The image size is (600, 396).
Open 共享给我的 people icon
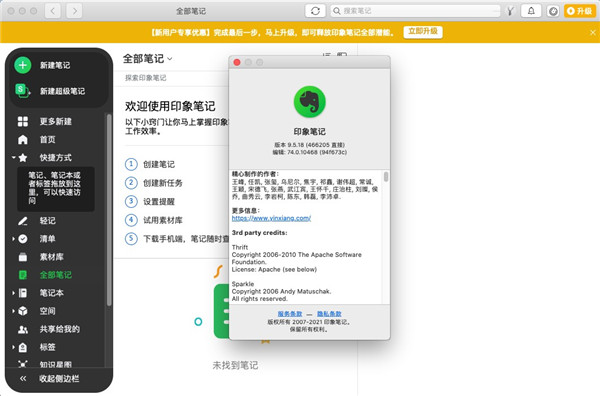(23, 329)
